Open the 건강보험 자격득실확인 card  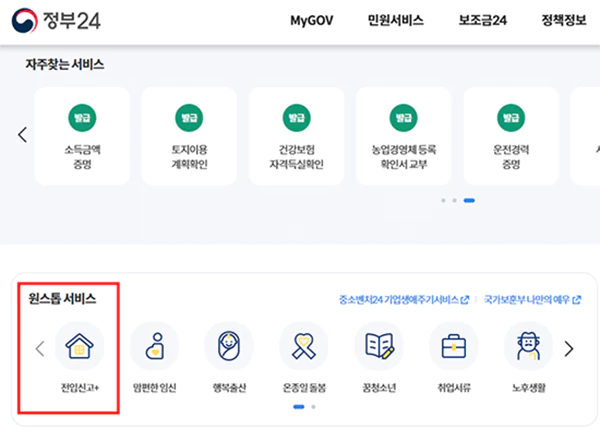pos(297,136)
